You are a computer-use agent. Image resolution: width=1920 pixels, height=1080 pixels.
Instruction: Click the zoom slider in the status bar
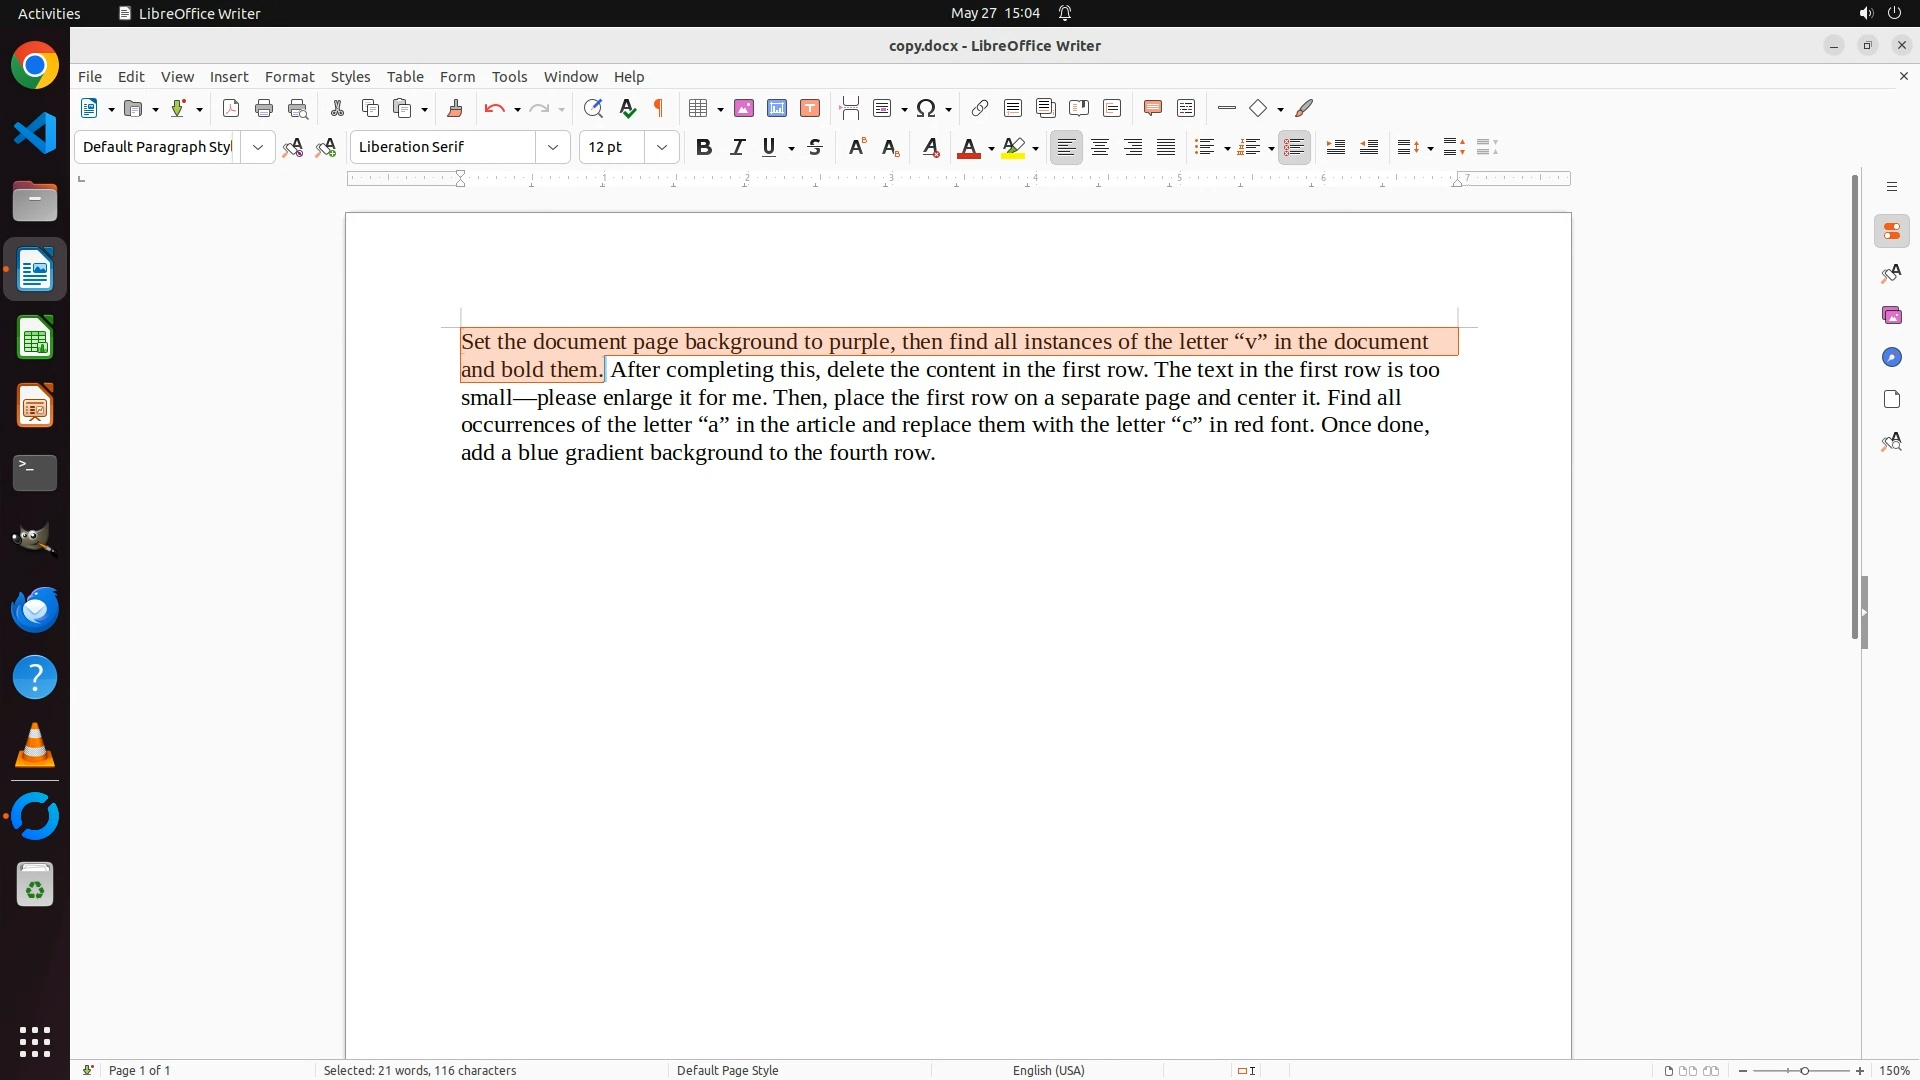pyautogui.click(x=1803, y=1070)
